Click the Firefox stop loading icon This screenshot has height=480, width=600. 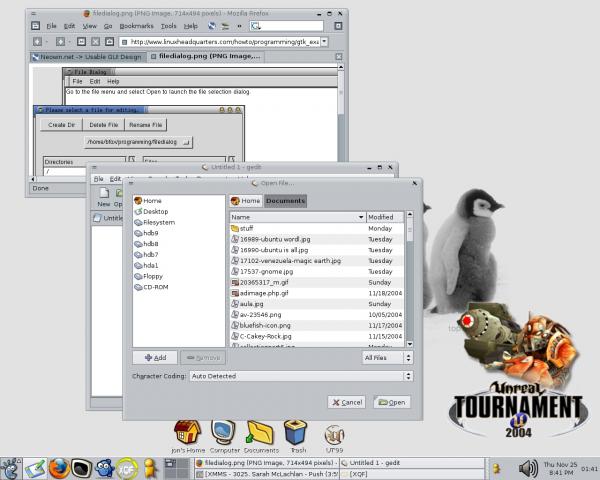pyautogui.click(x=95, y=42)
